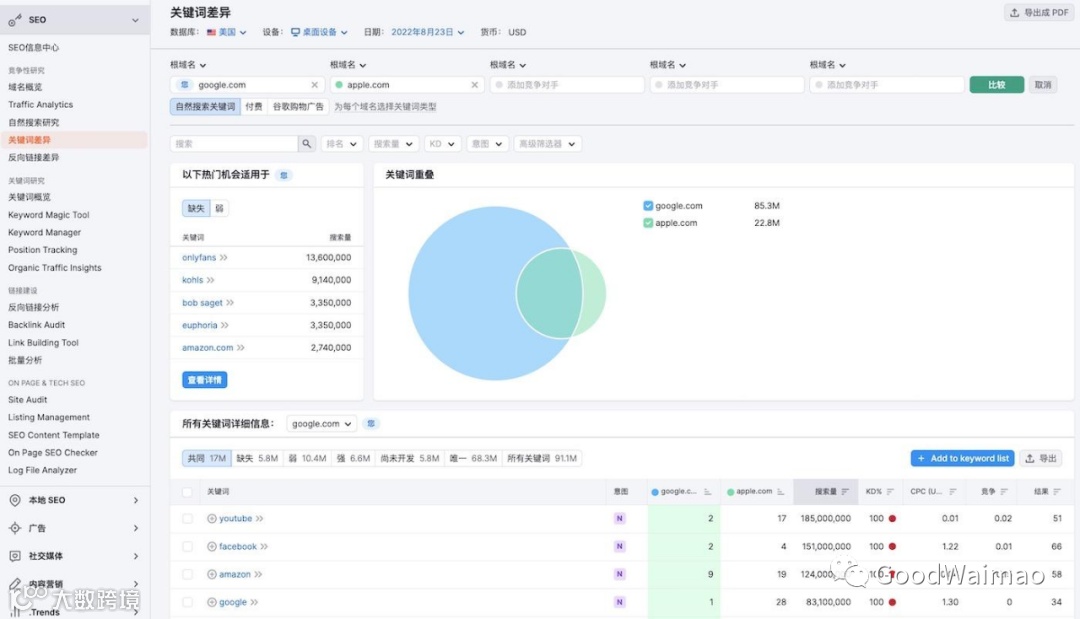Select the weak (弱) toggle in opportunities
The image size is (1080, 619).
click(220, 208)
